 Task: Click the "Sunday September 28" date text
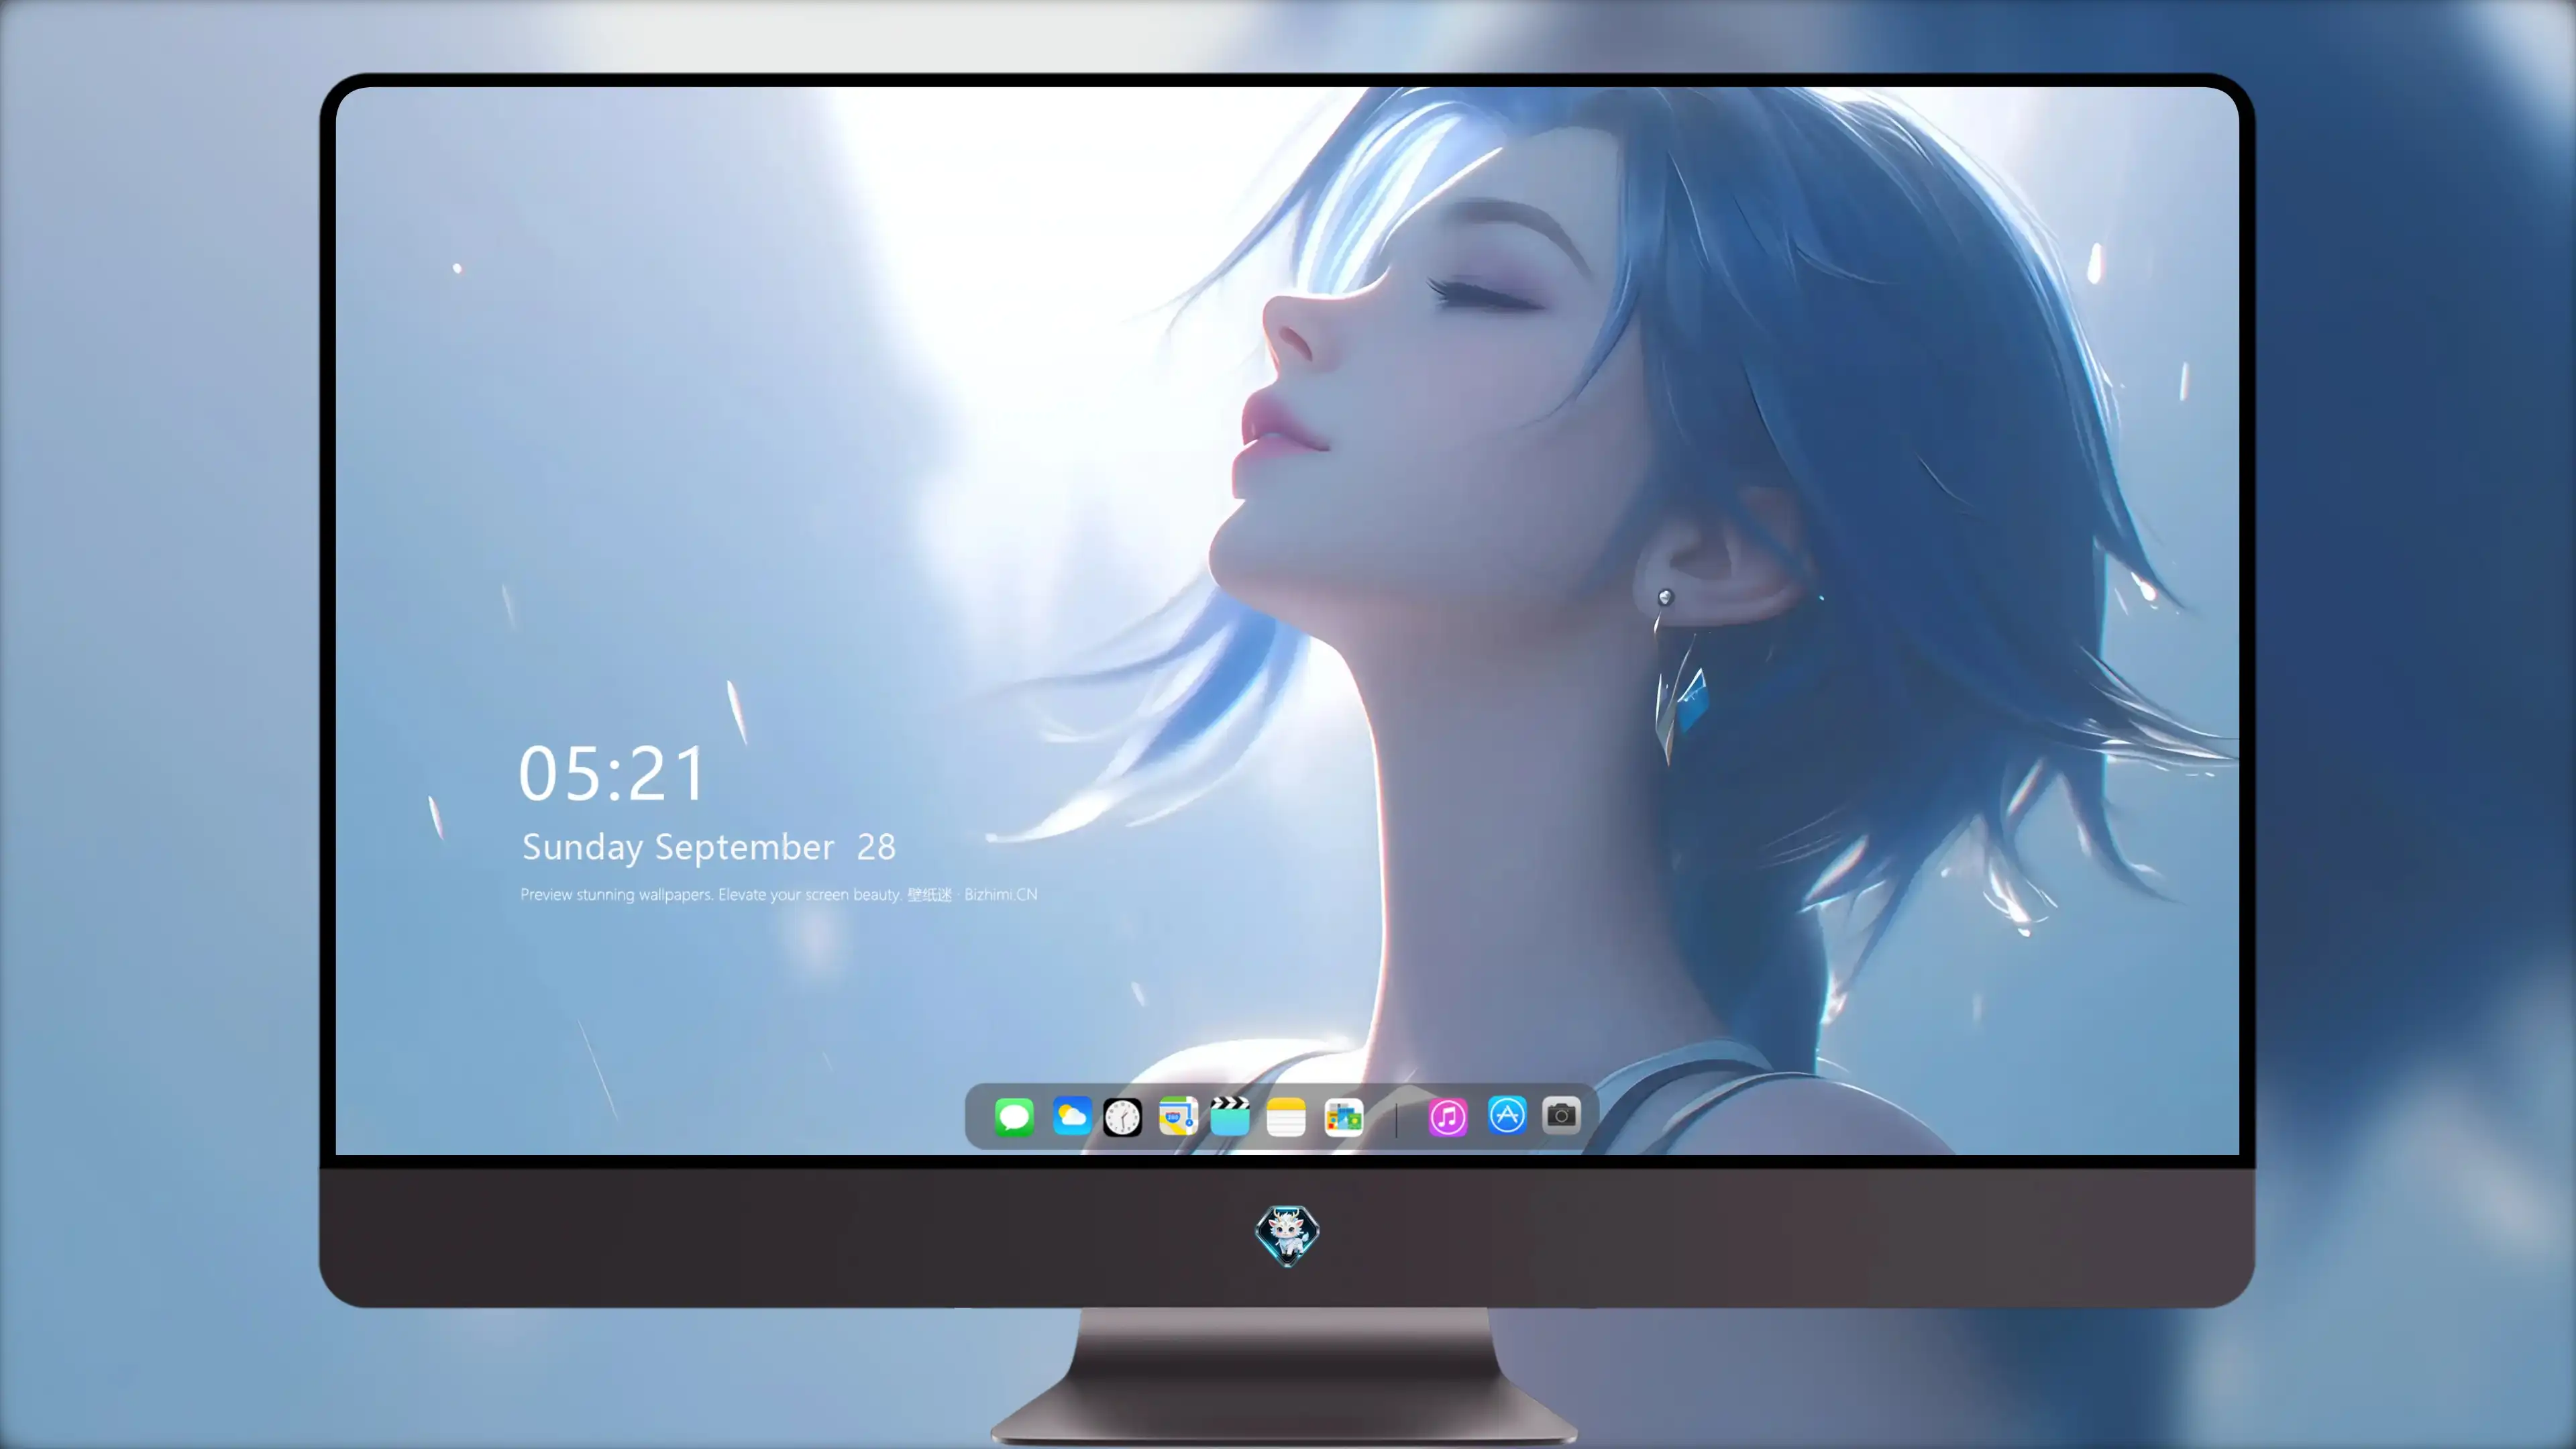(x=709, y=847)
